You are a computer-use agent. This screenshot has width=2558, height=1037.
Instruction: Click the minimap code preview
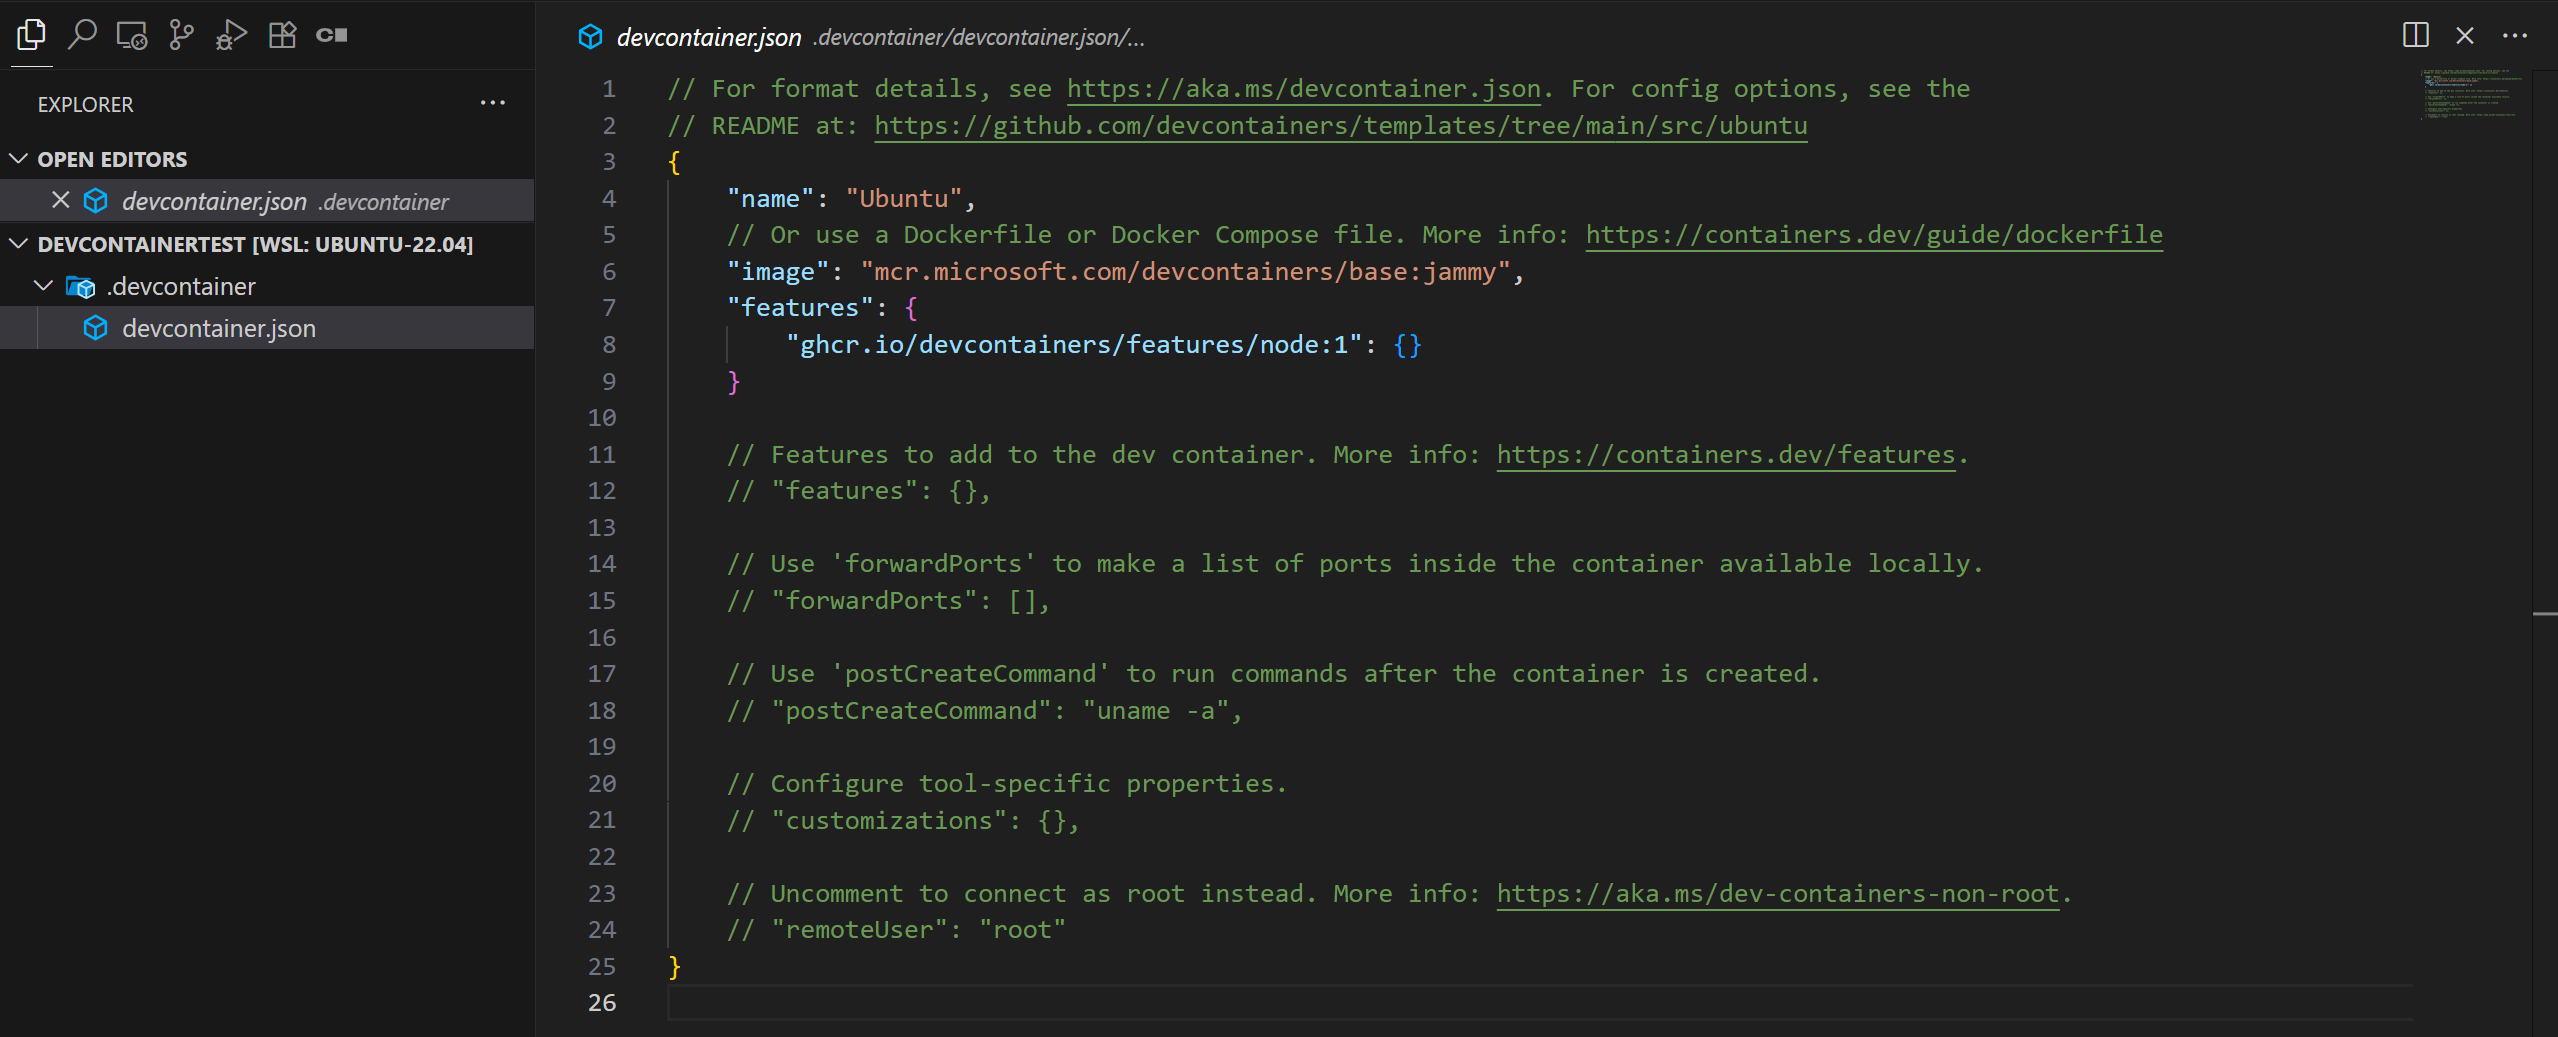pos(2470,95)
